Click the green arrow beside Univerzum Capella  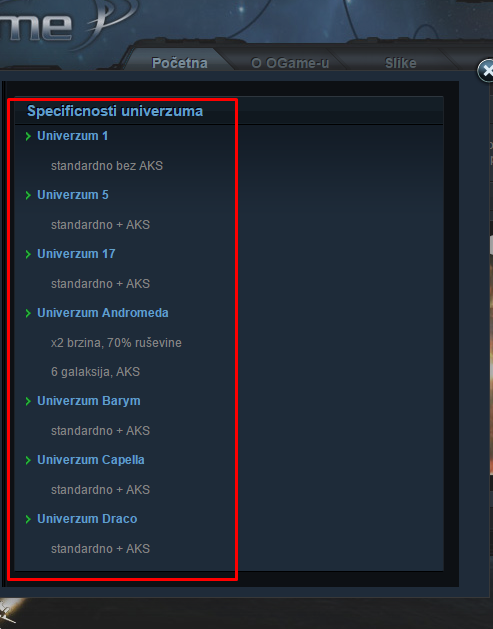(x=28, y=461)
